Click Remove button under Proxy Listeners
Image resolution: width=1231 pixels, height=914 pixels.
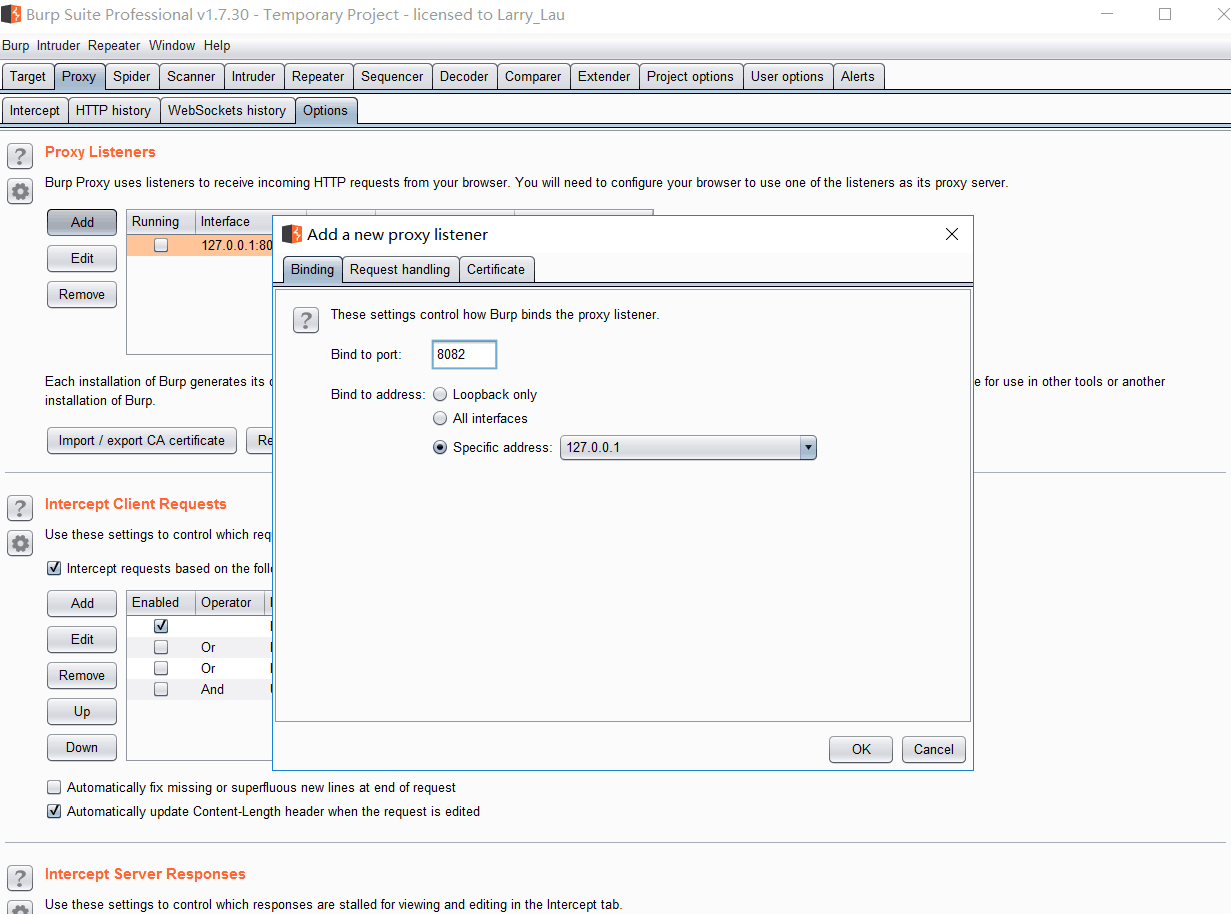[x=82, y=294]
